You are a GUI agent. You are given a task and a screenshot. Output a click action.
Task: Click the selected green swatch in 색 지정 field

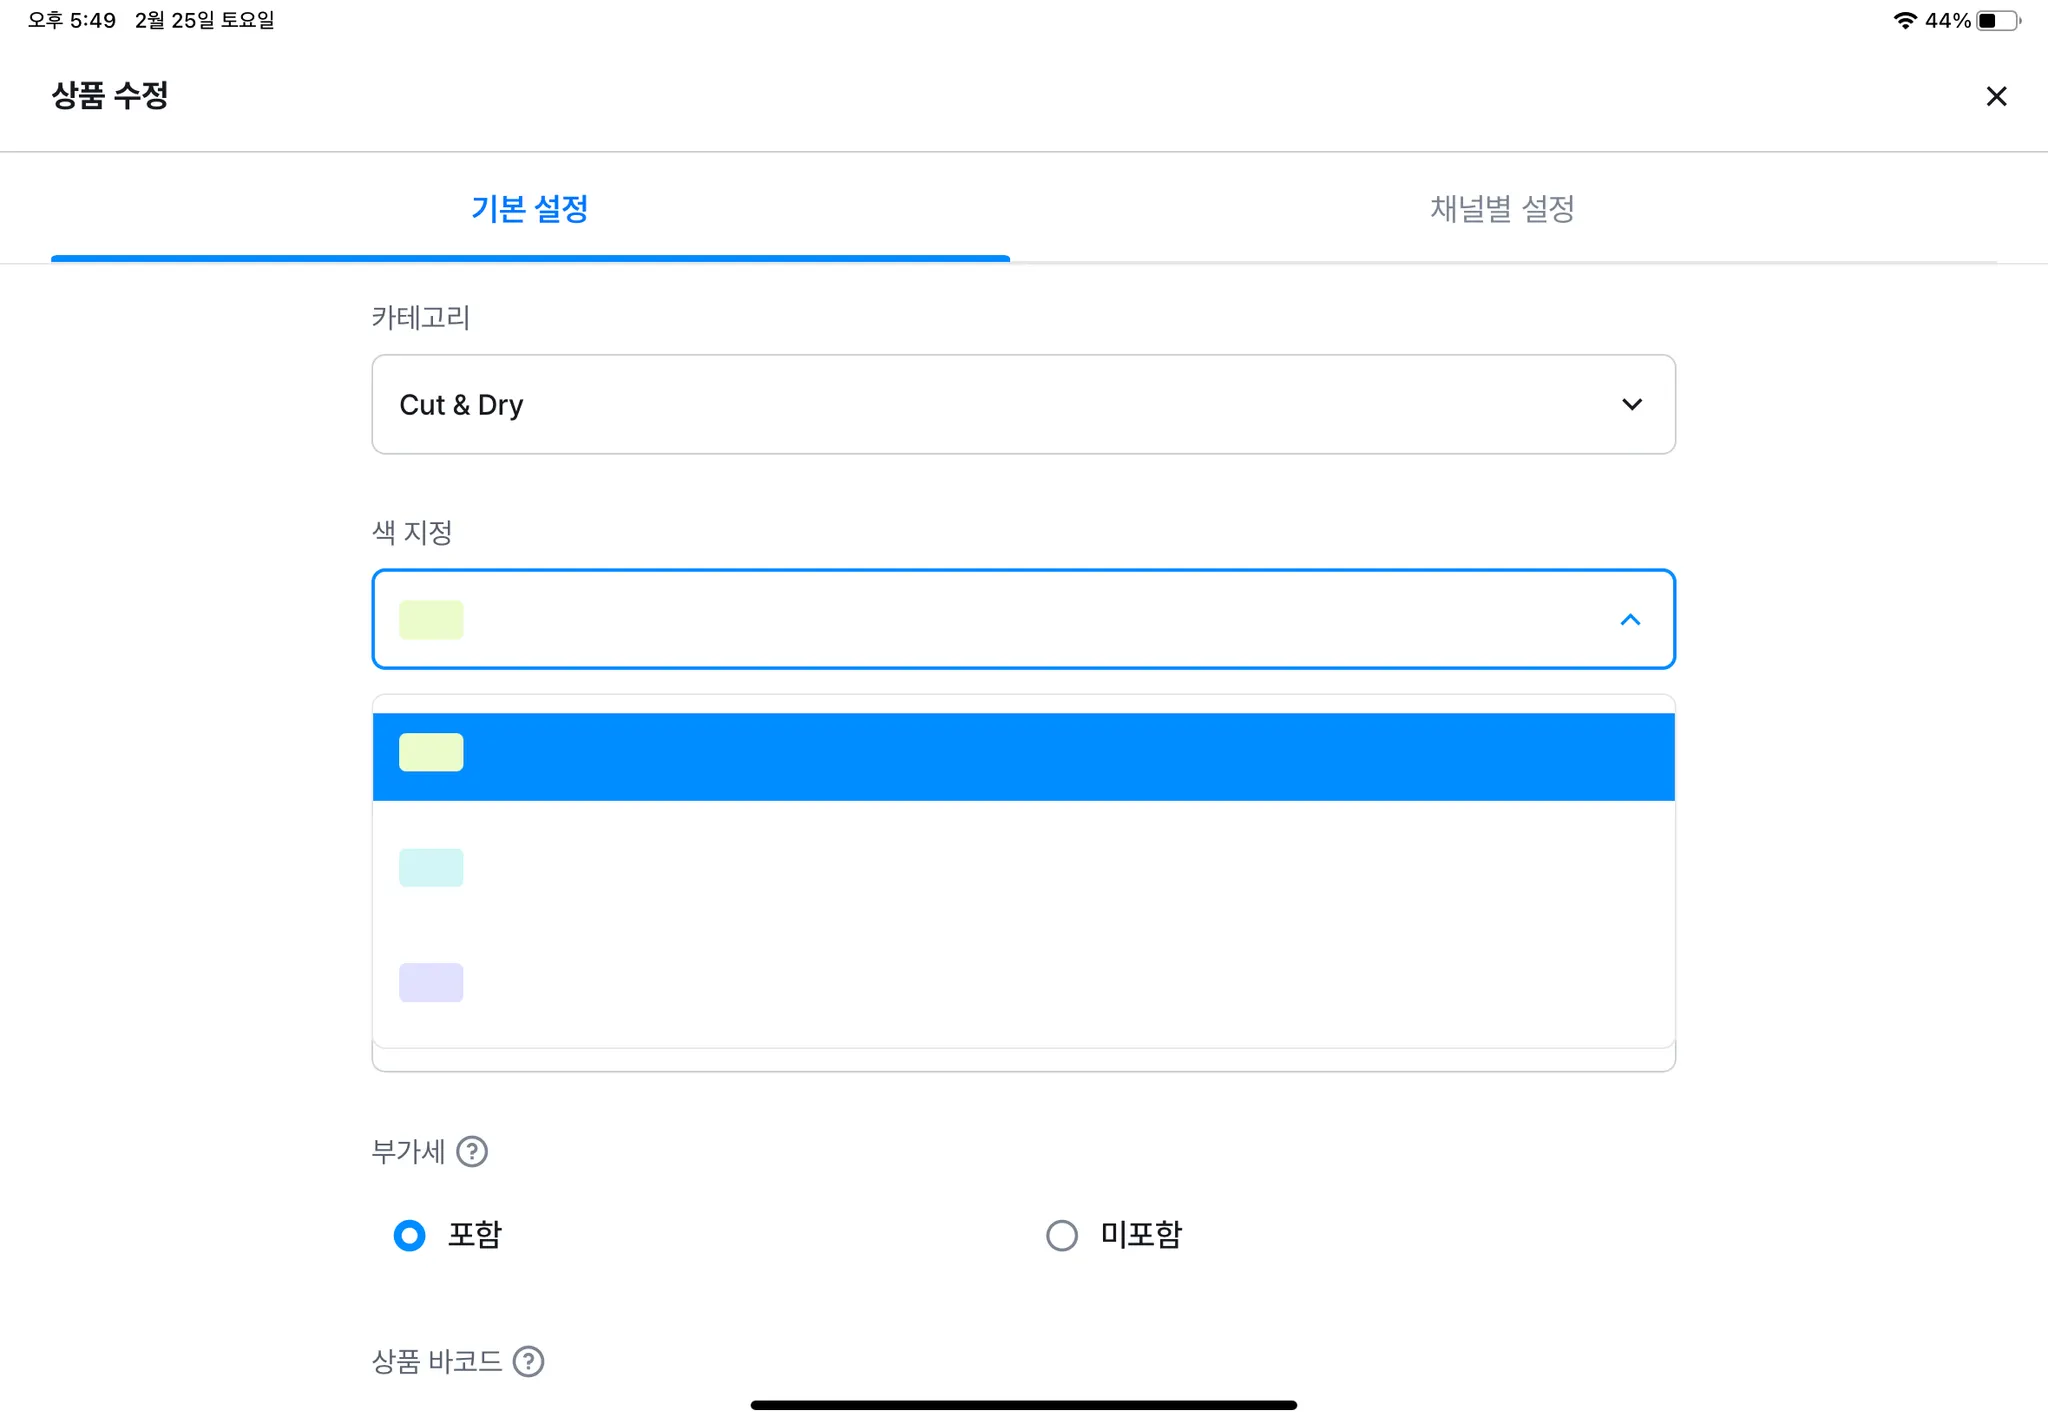tap(431, 620)
